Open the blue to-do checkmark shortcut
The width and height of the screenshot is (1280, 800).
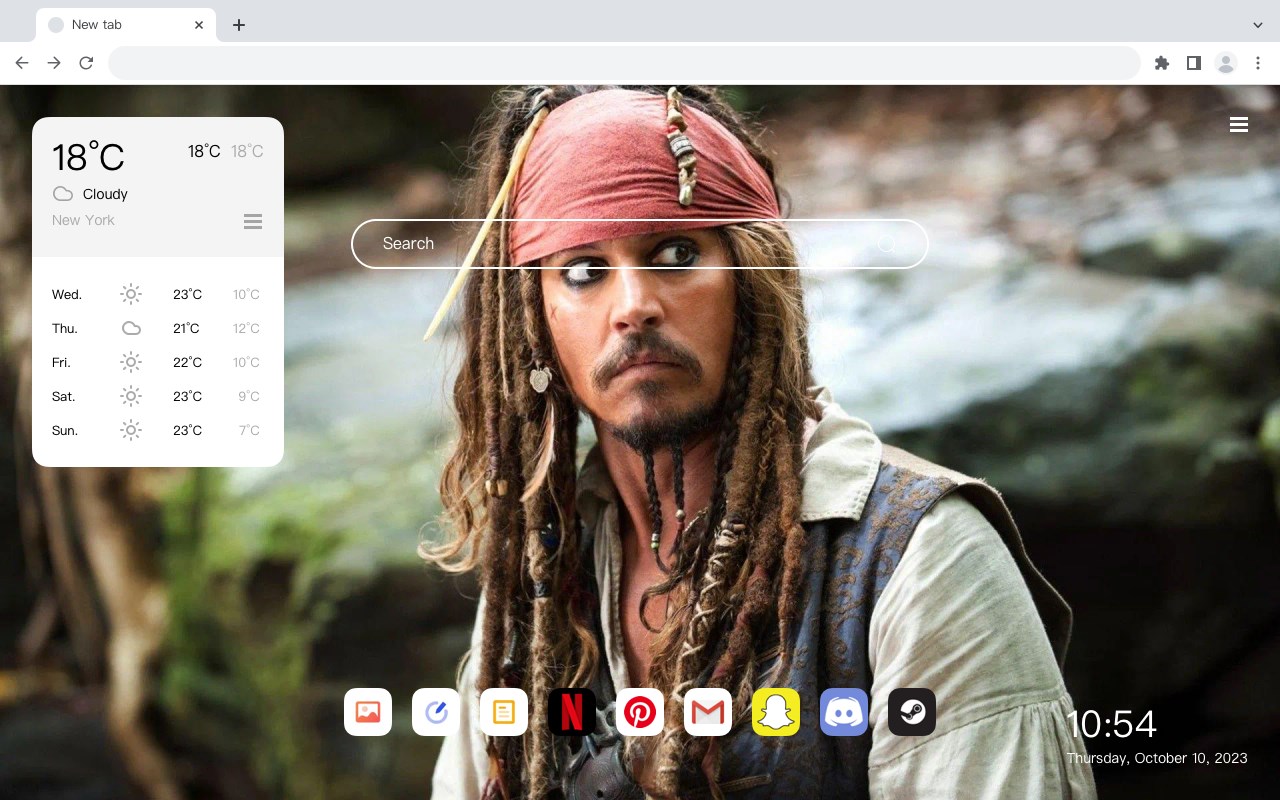pyautogui.click(x=436, y=712)
